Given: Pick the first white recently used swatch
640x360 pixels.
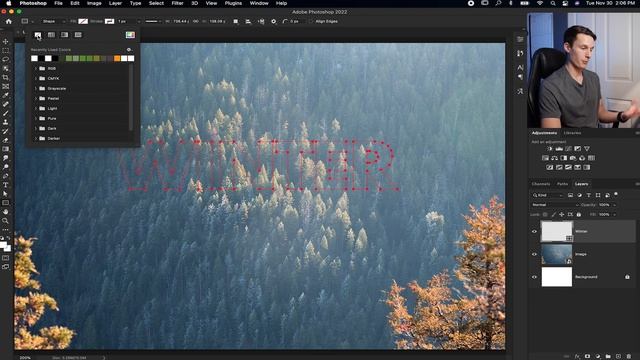Looking at the screenshot, I should [34, 59].
